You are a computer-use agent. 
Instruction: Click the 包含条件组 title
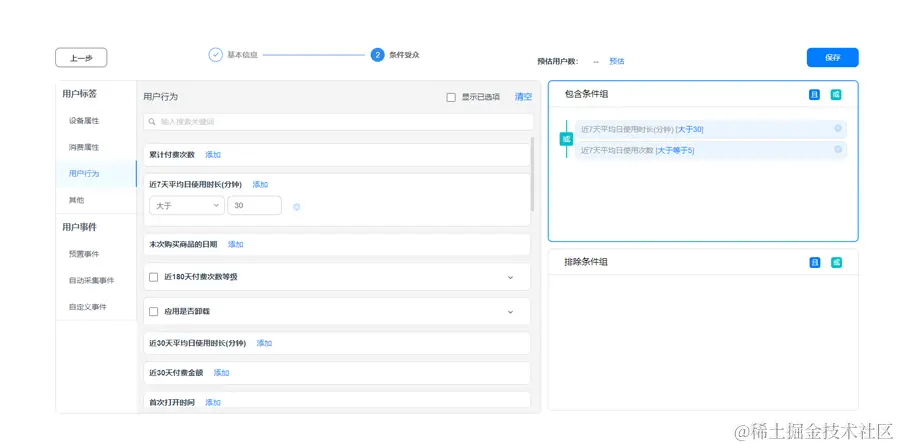pos(586,94)
